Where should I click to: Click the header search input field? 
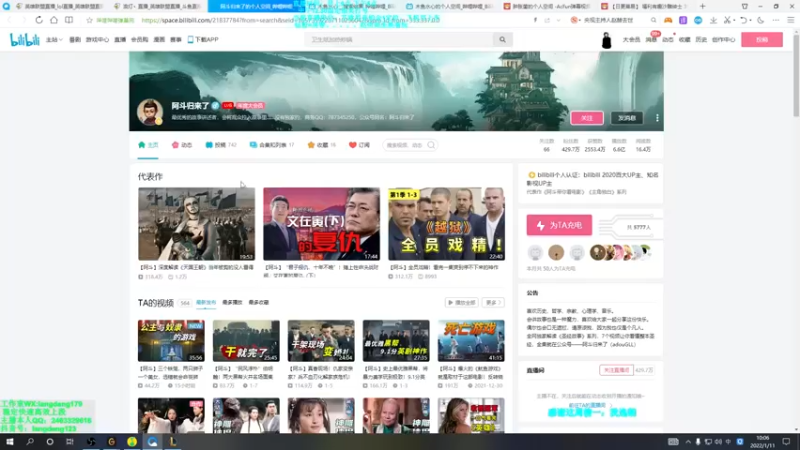click(x=399, y=40)
